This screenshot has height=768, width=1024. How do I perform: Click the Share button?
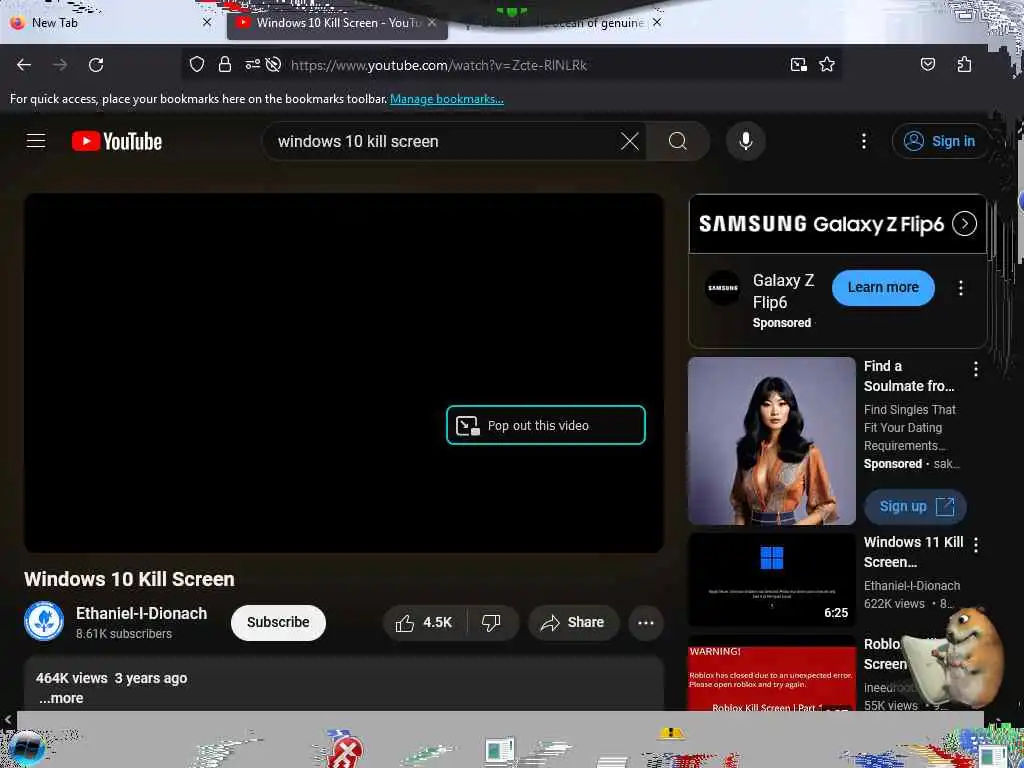coord(573,622)
